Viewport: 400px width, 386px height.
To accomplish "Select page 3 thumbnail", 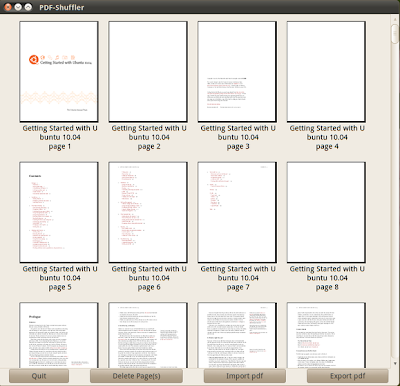I will tap(237, 72).
